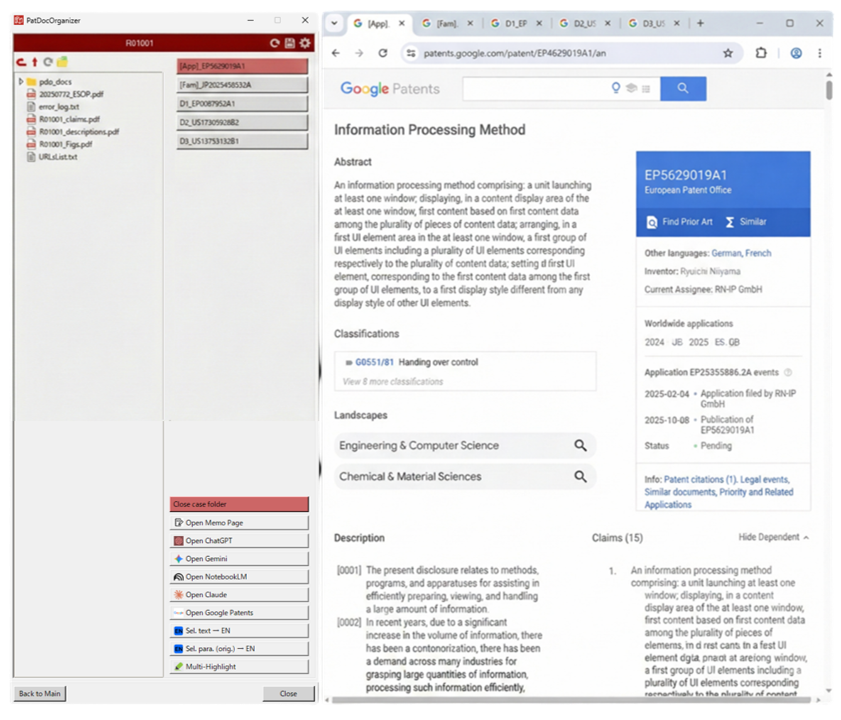Viewport: 841px width, 720px height.
Task: Select 20250772_ESOP.pdf in file tree
Action: pyautogui.click(x=65, y=94)
